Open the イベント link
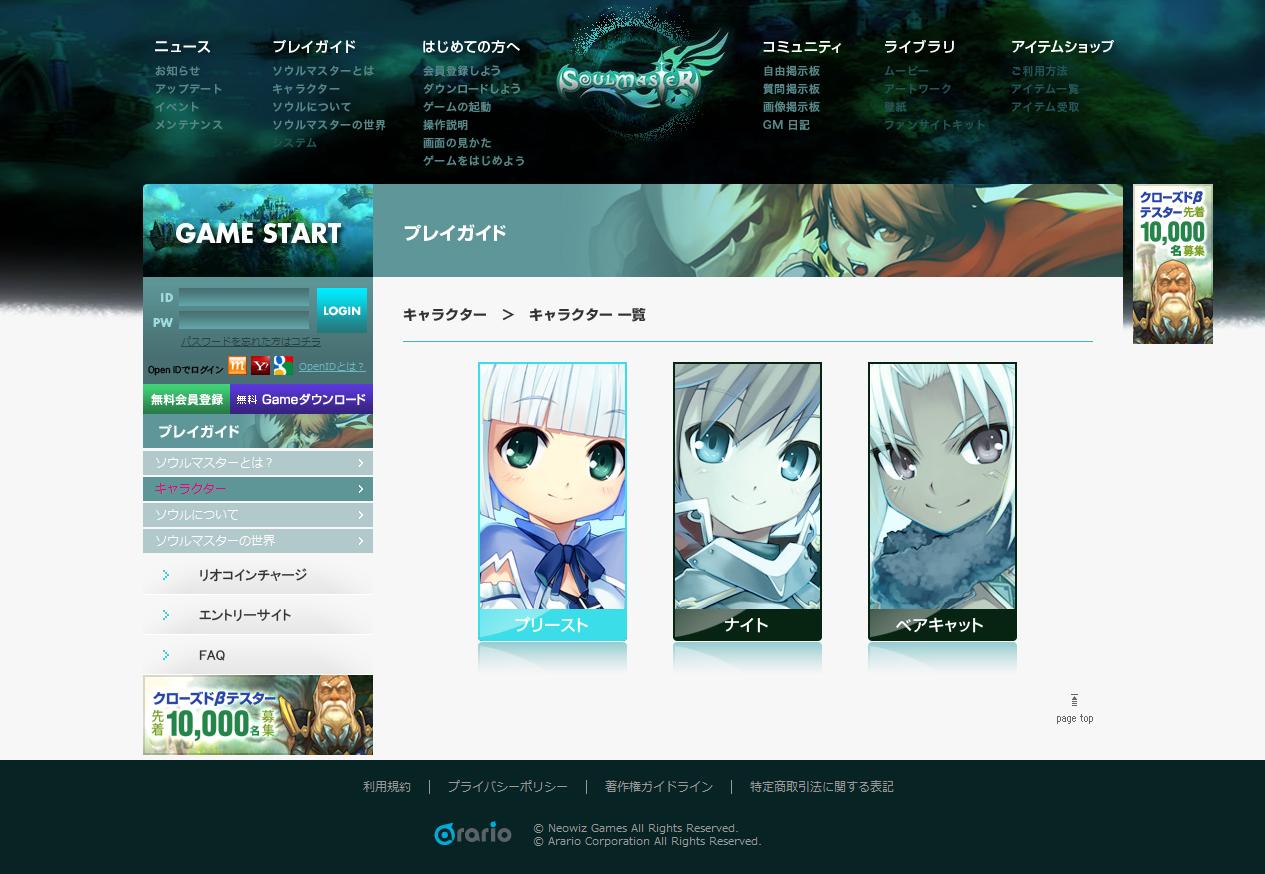 177,107
